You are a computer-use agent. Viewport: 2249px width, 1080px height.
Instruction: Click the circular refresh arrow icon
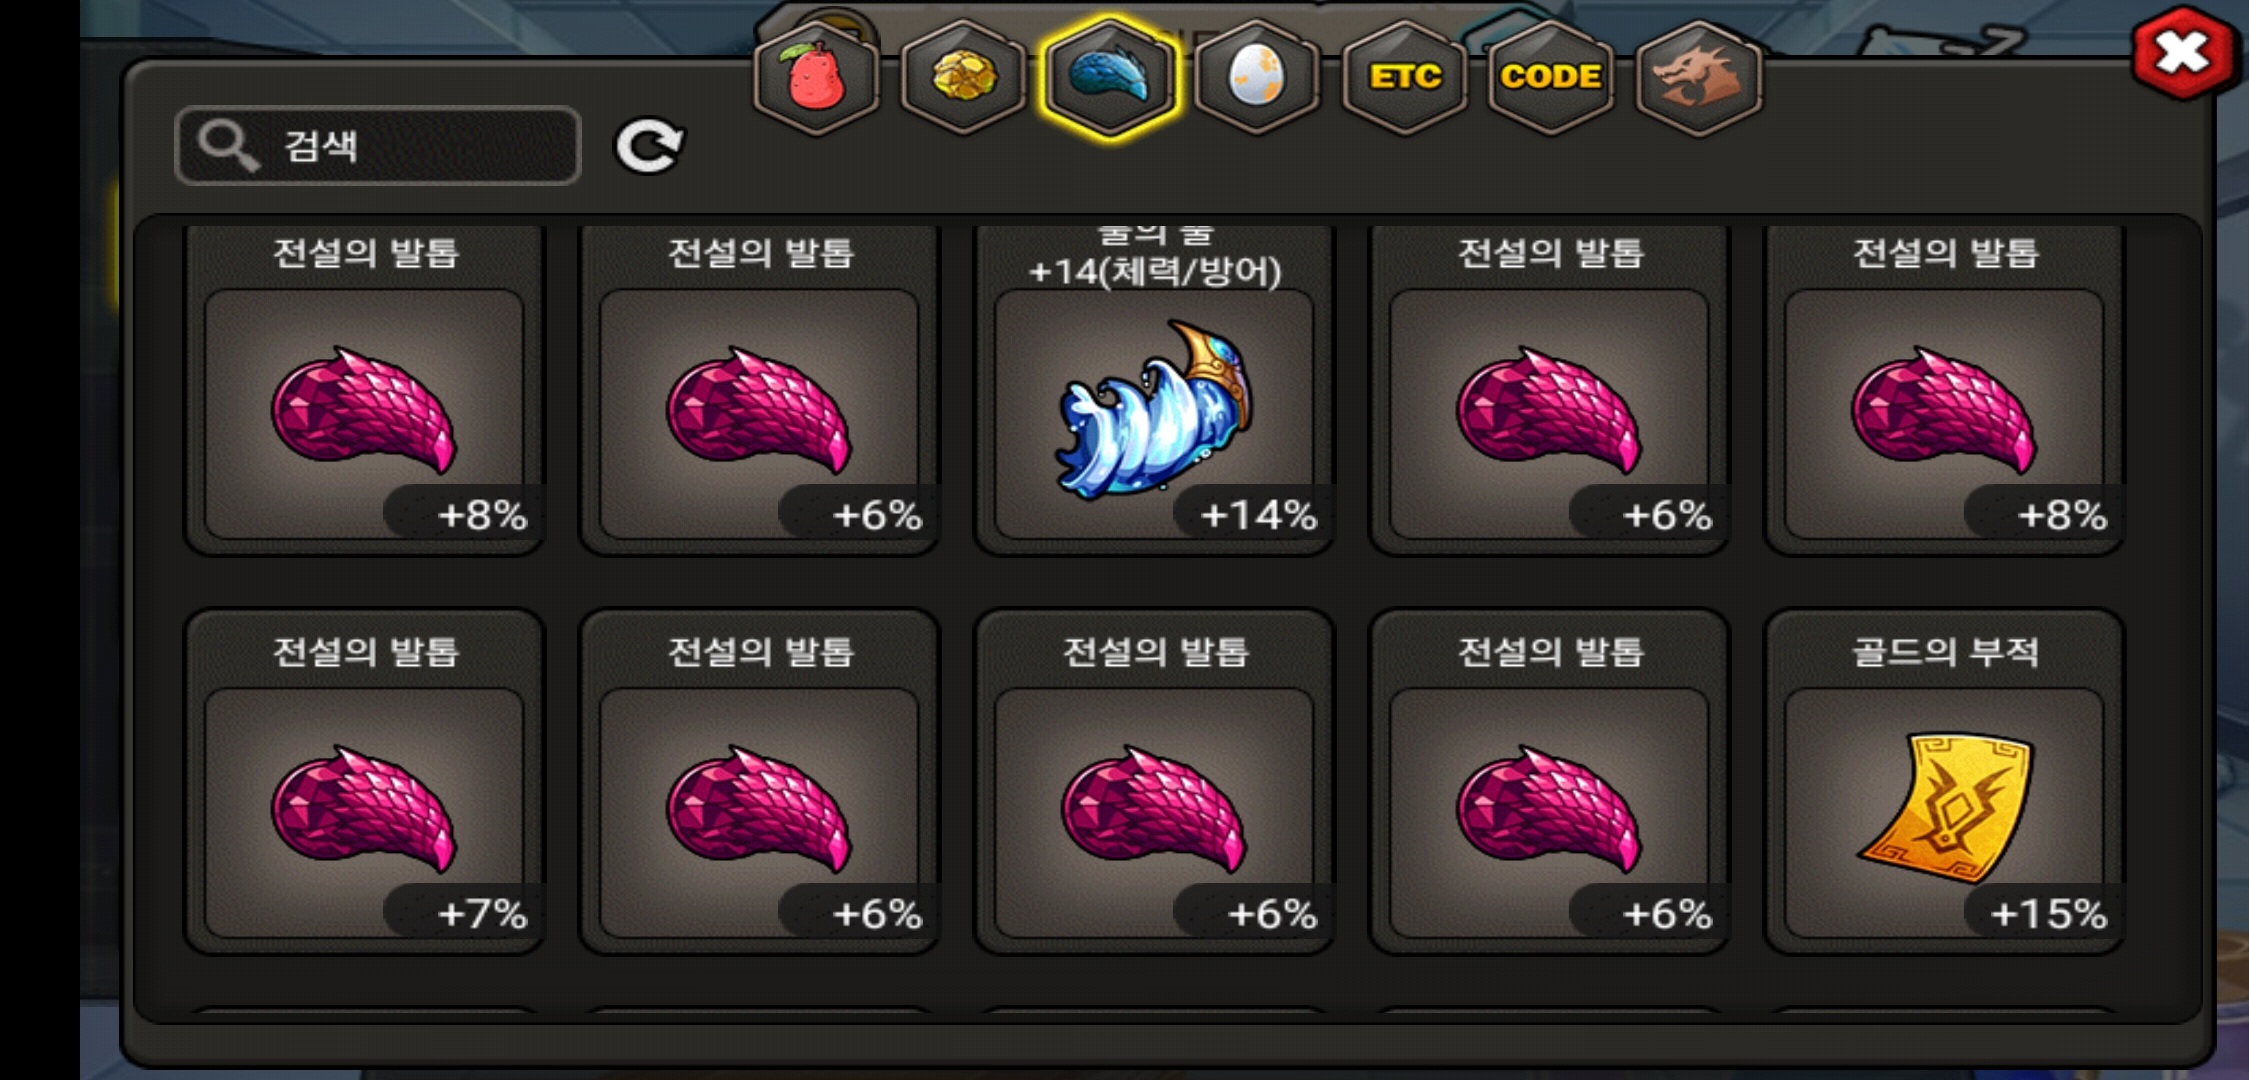click(649, 146)
